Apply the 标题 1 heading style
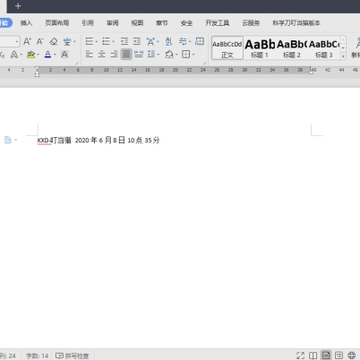This screenshot has width=360, height=360. click(x=259, y=48)
